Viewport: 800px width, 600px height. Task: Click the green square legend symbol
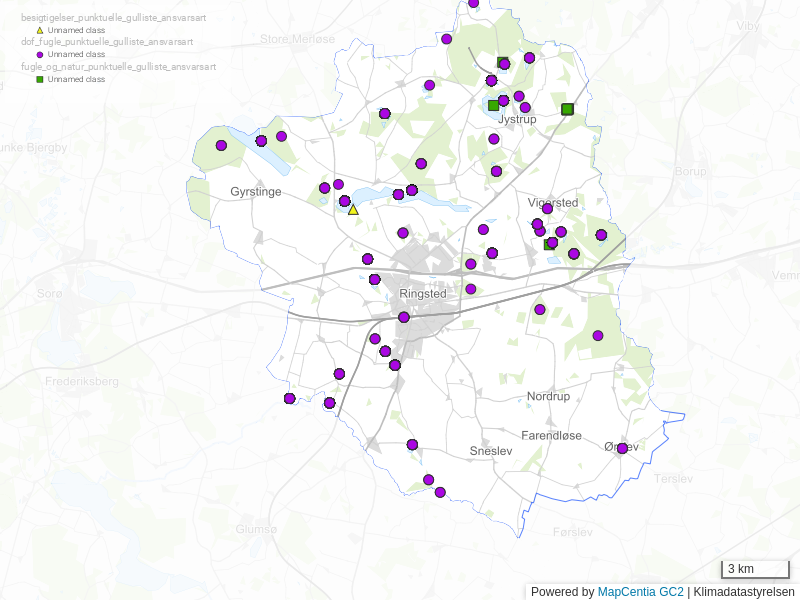point(40,78)
